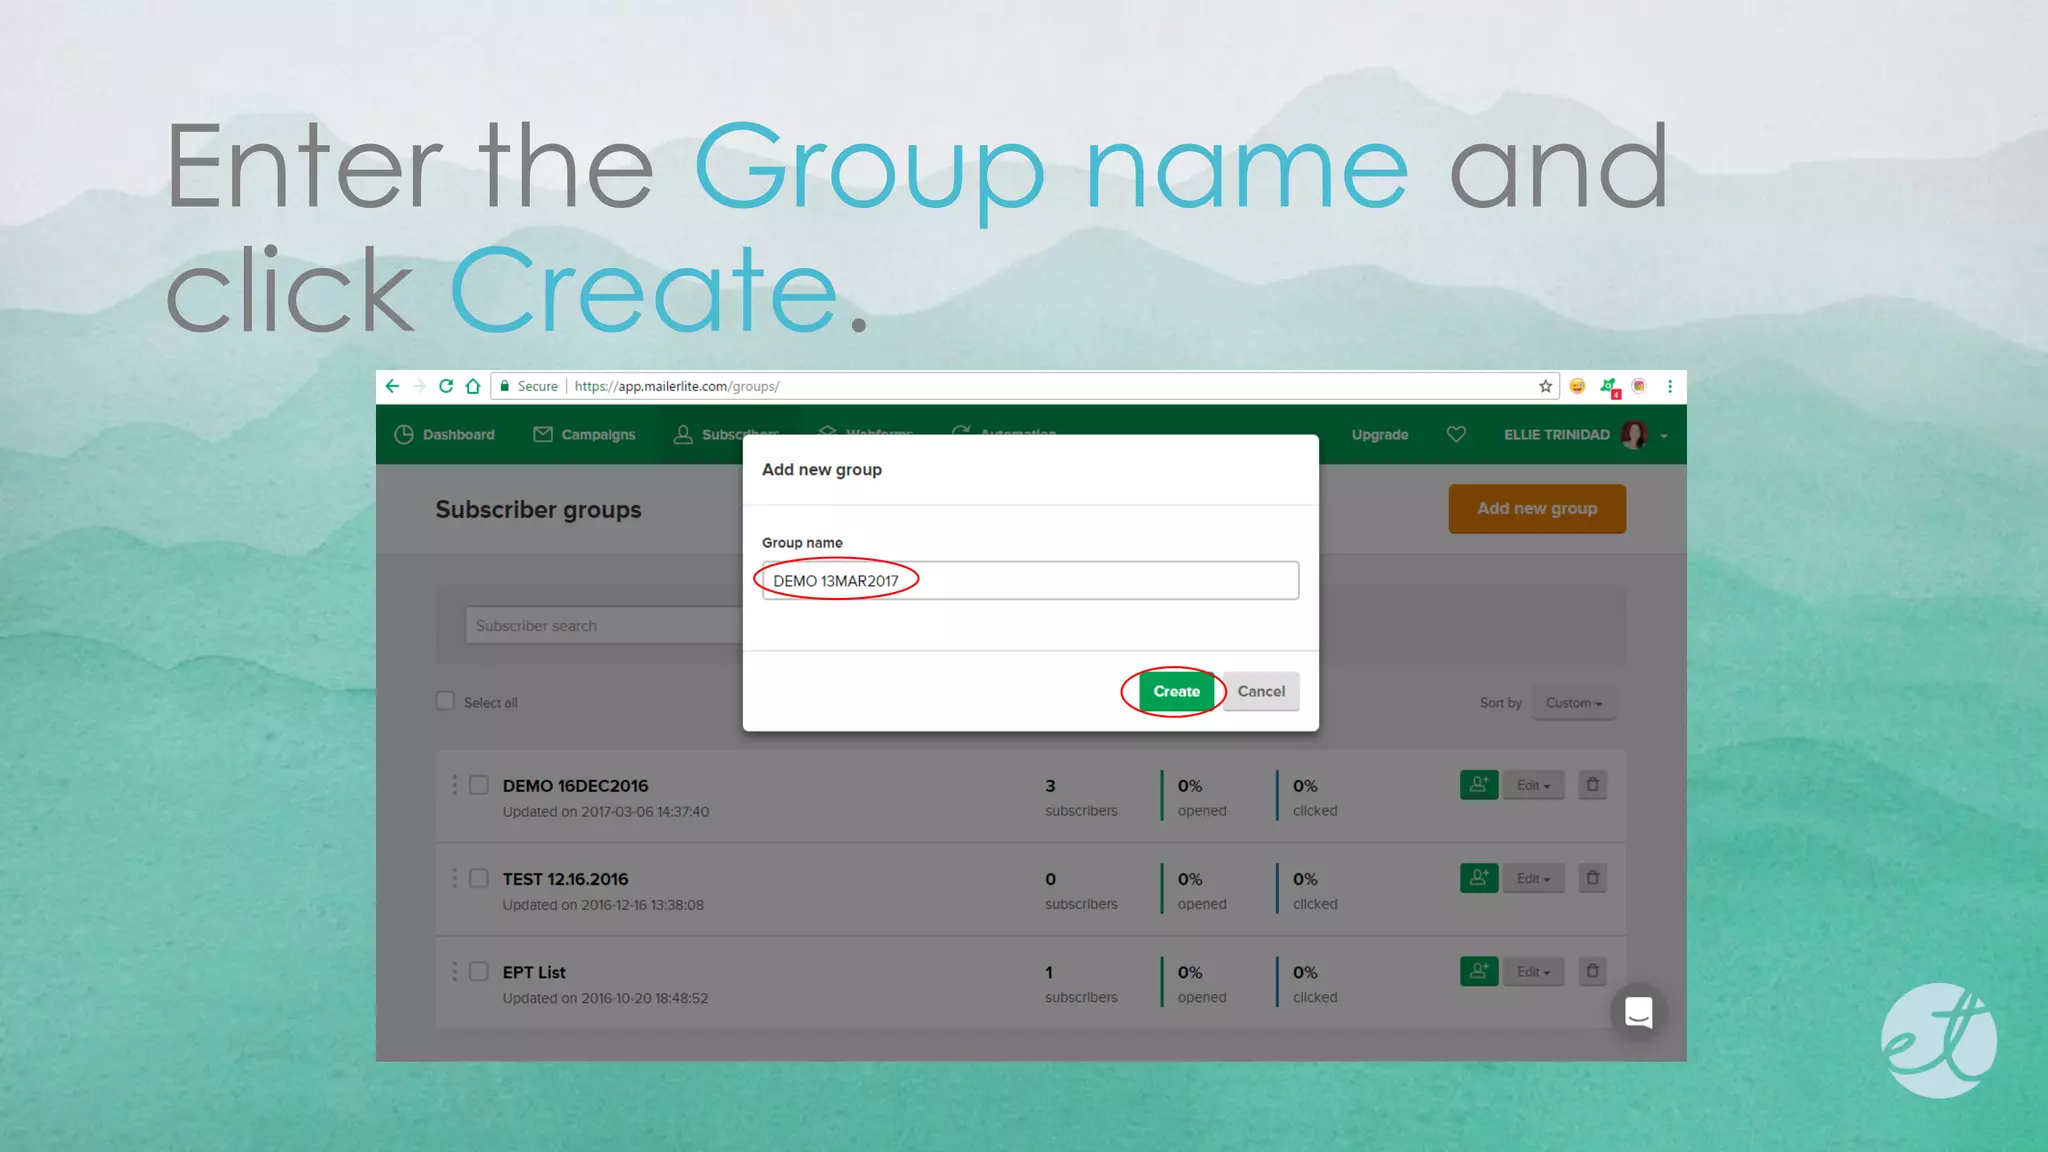Click the '3 subscribers' count of DEMO 16DEC2016
The height and width of the screenshot is (1152, 2048).
[x=1081, y=797]
